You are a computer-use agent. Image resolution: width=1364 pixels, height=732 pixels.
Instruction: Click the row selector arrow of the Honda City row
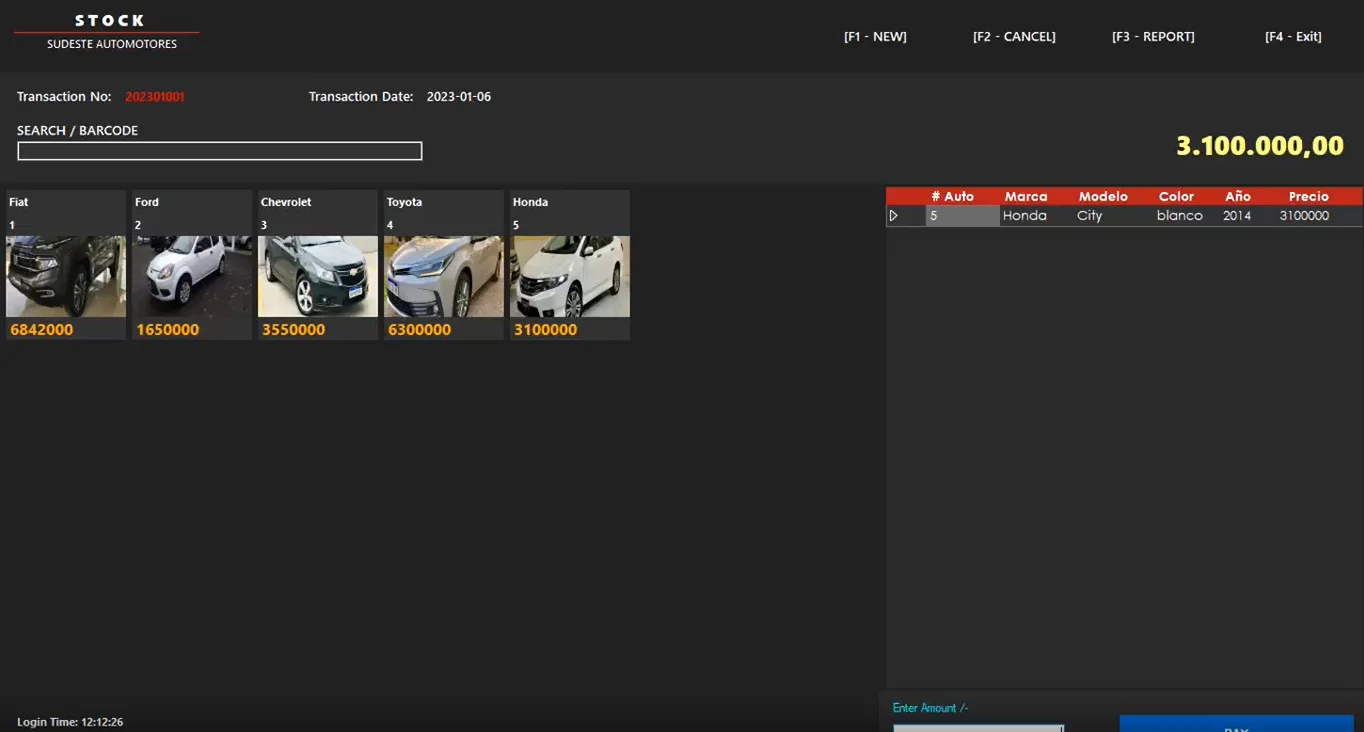[x=894, y=216]
